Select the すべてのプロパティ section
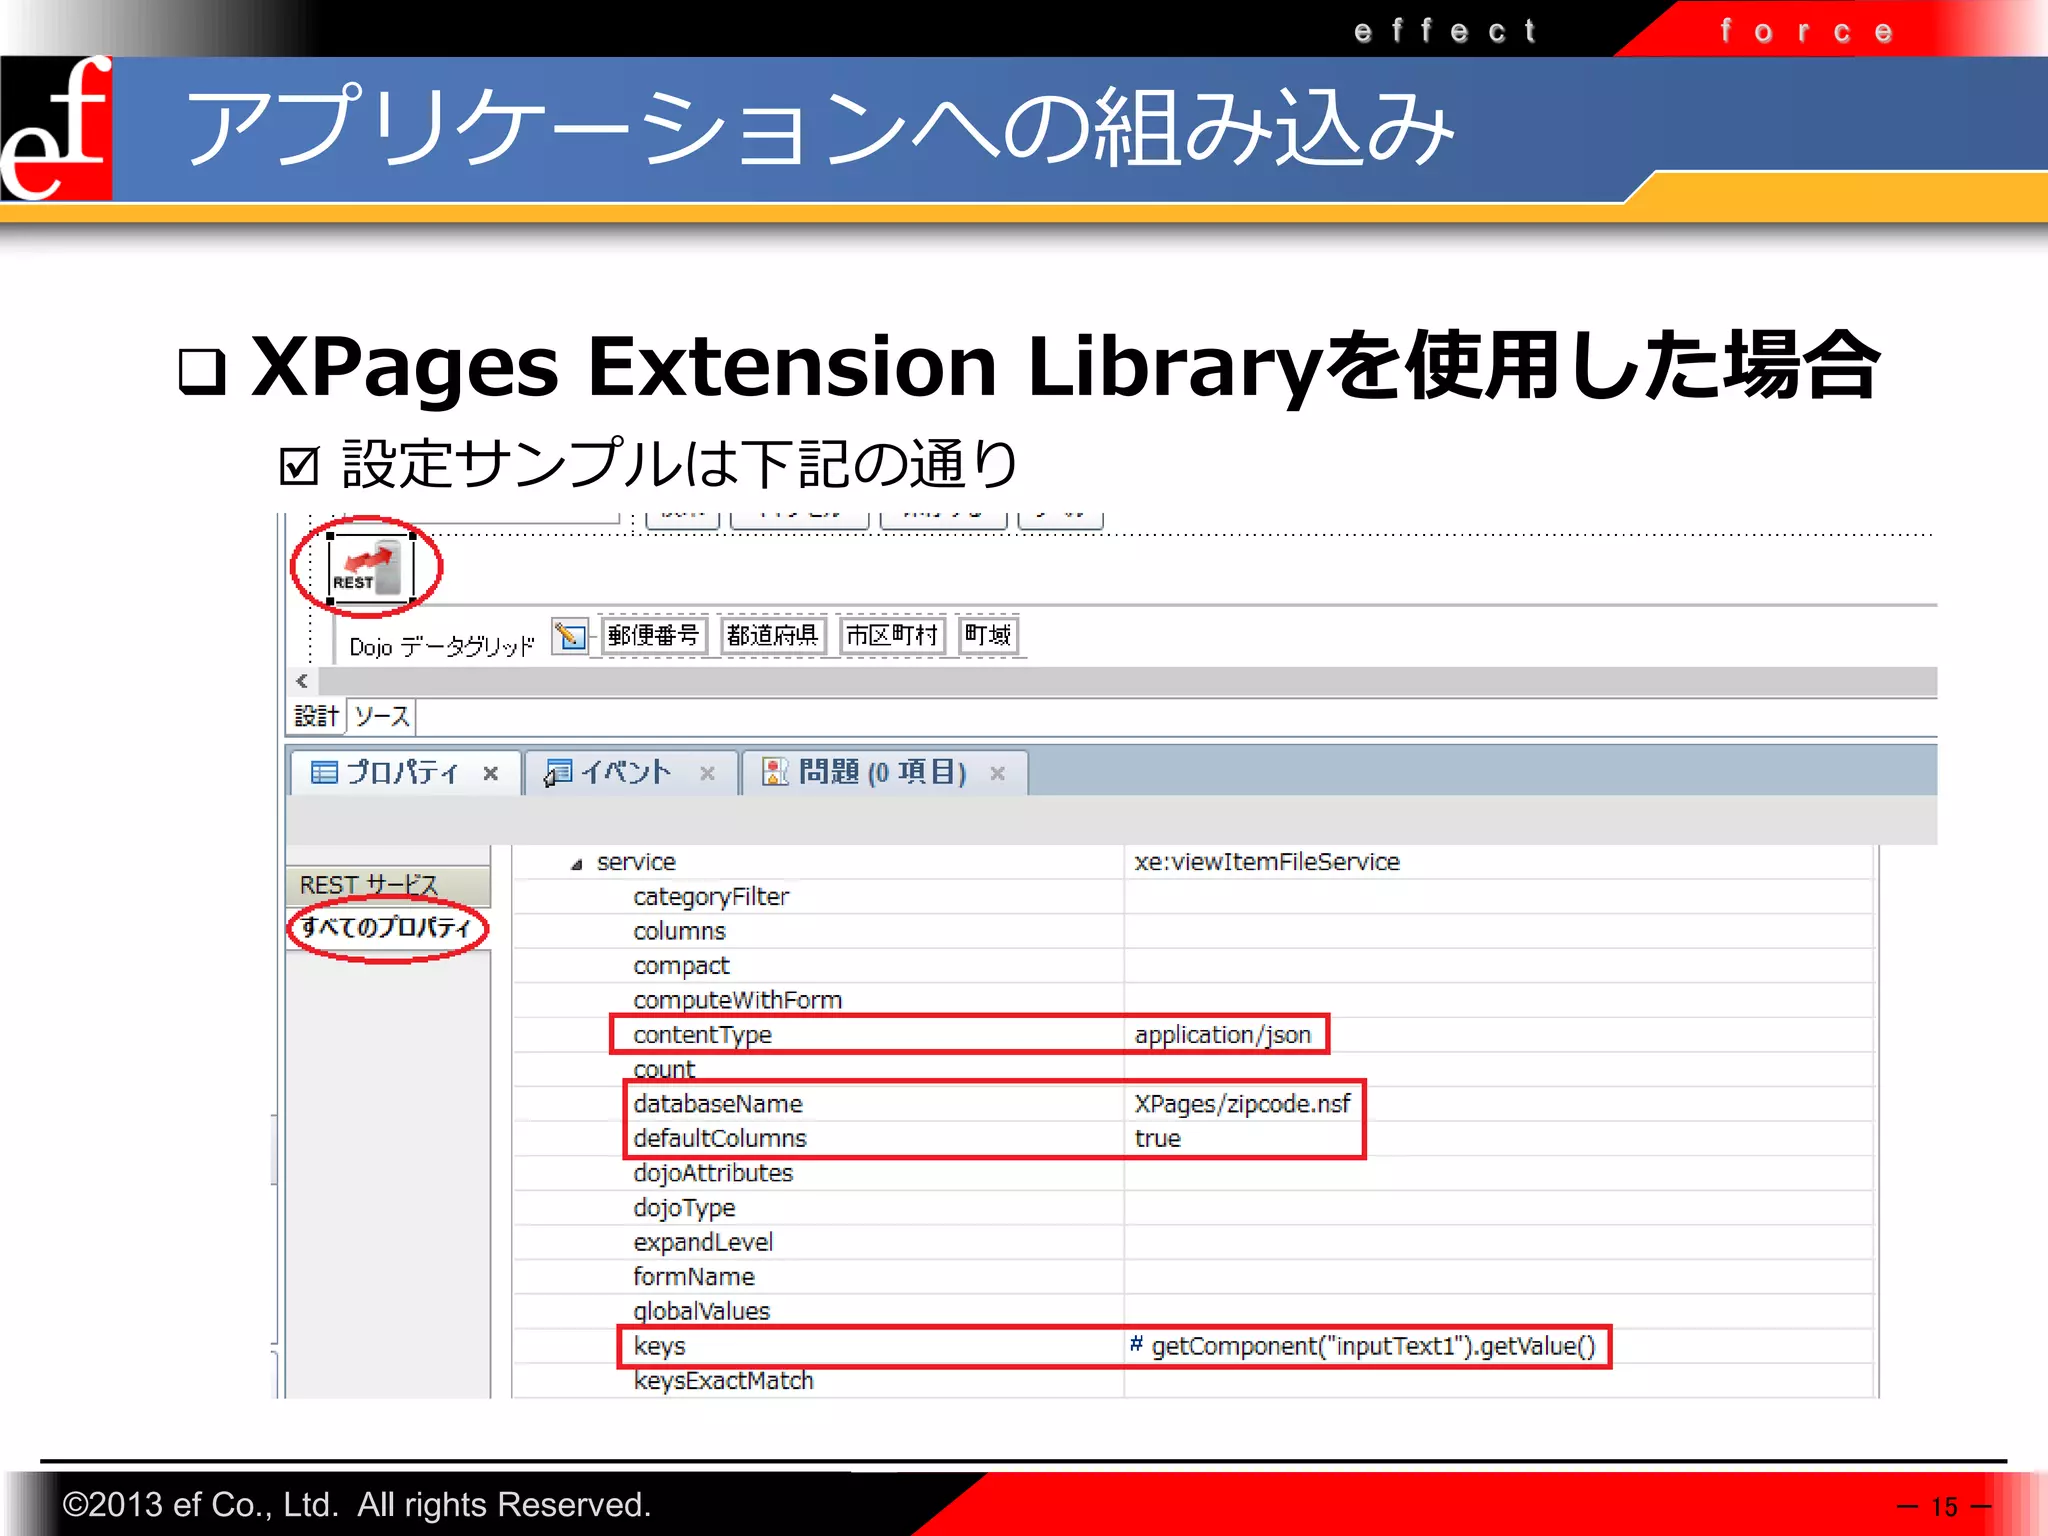2048x1536 pixels. [388, 927]
